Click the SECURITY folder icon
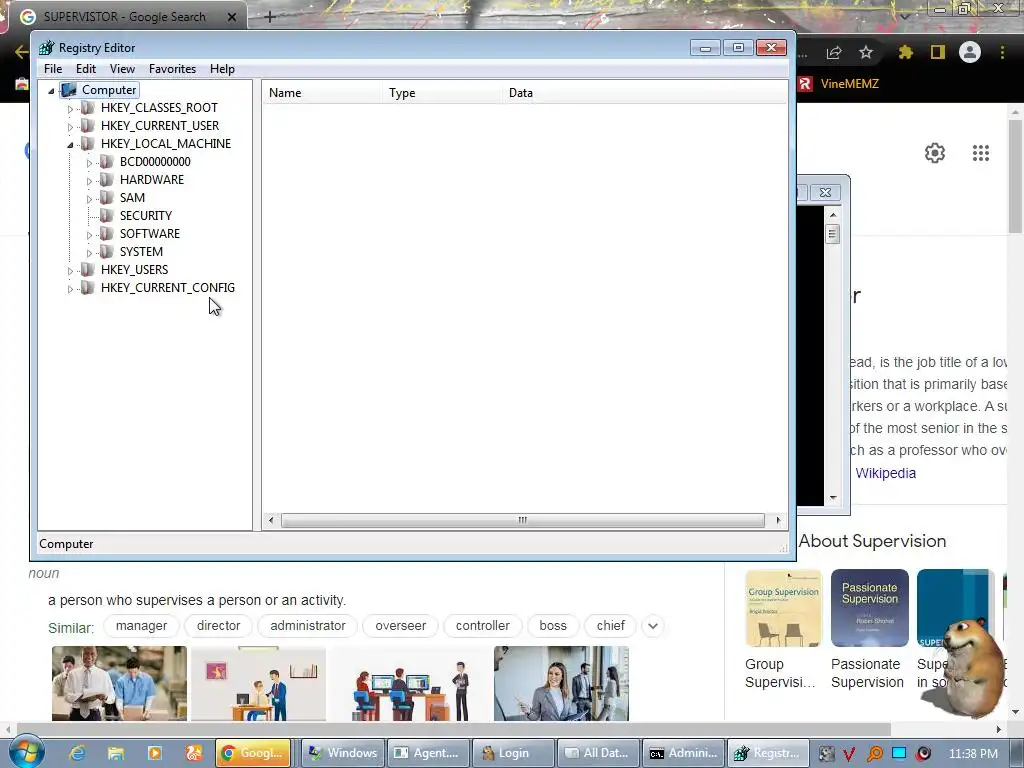This screenshot has width=1024, height=768. coord(106,216)
